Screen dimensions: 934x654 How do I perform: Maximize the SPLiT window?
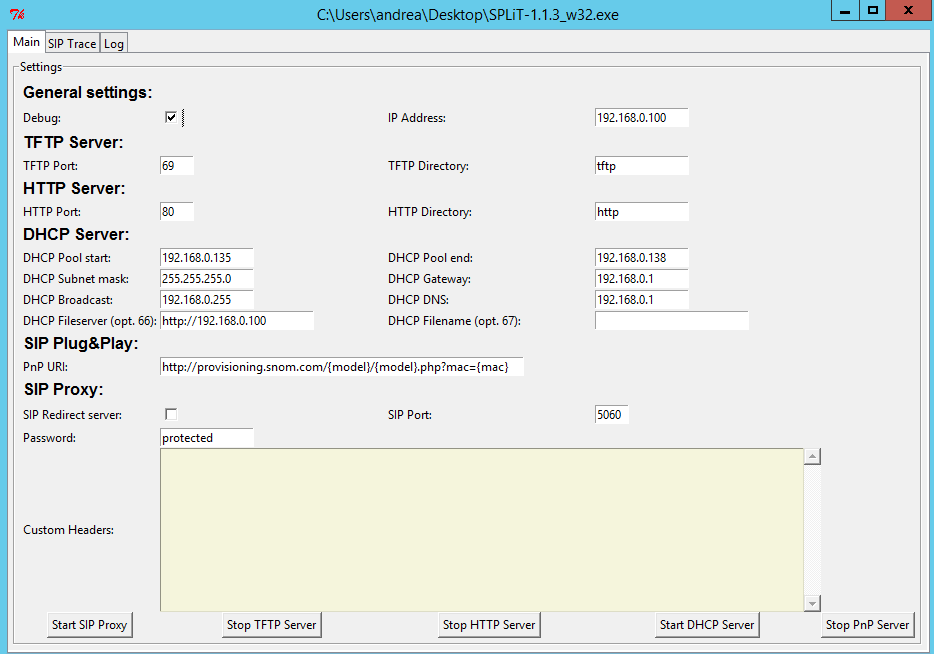[x=873, y=10]
